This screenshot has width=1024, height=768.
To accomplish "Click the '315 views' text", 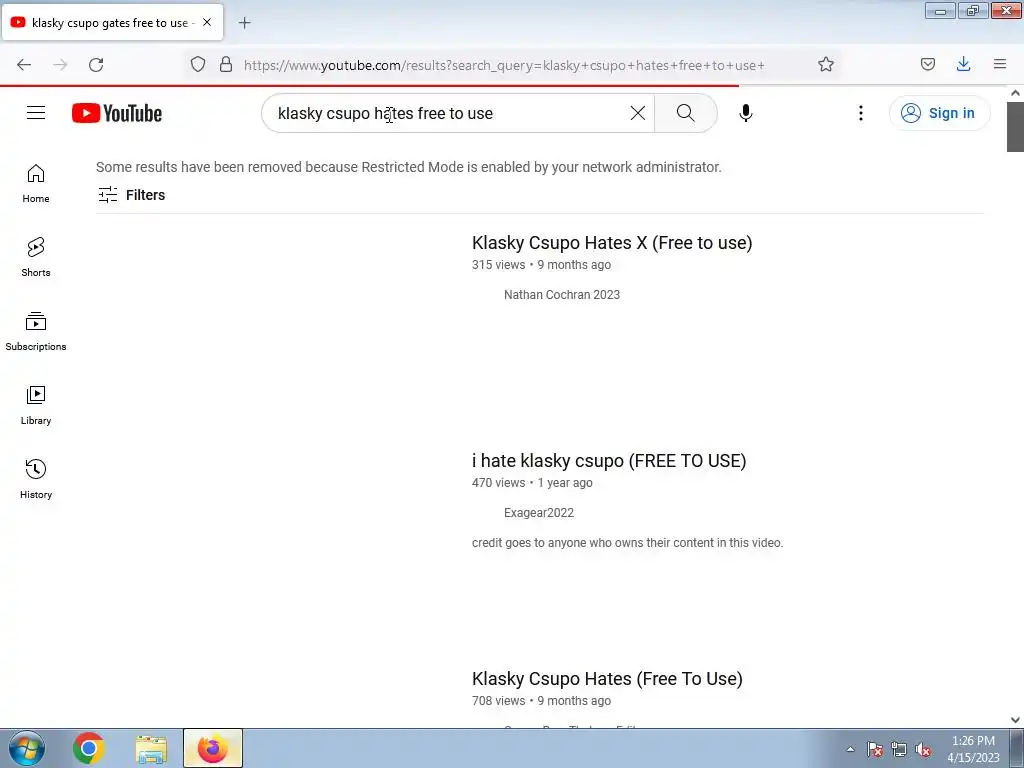I will point(498,264).
